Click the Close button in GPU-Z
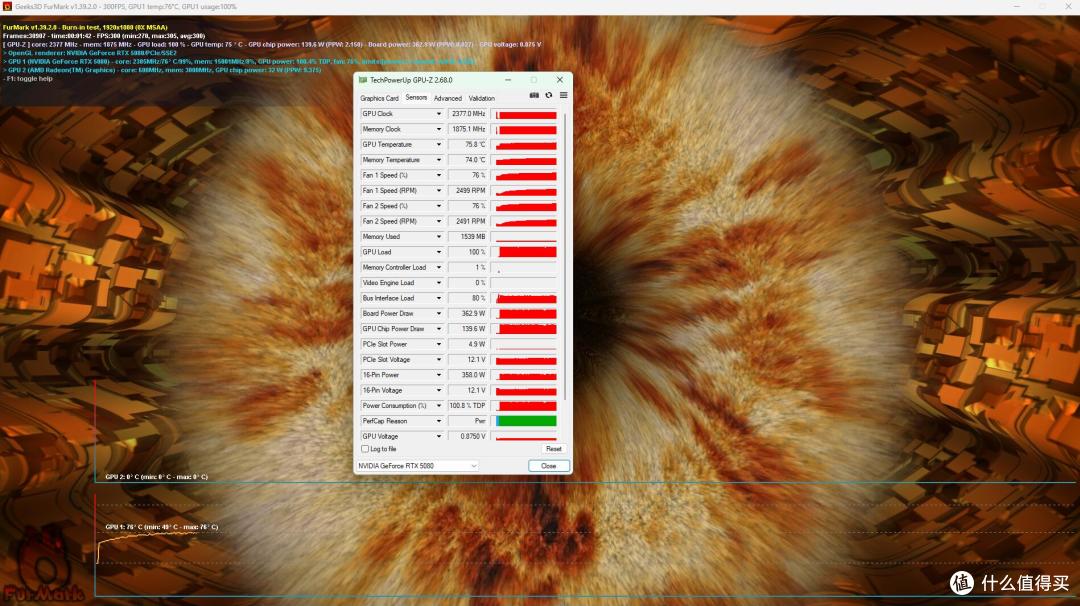 pyautogui.click(x=549, y=466)
